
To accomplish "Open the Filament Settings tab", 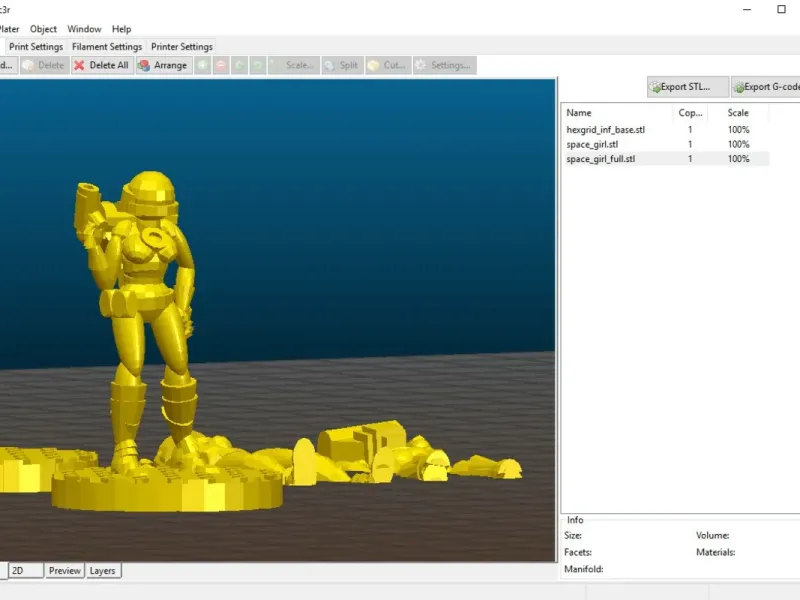I will [107, 47].
